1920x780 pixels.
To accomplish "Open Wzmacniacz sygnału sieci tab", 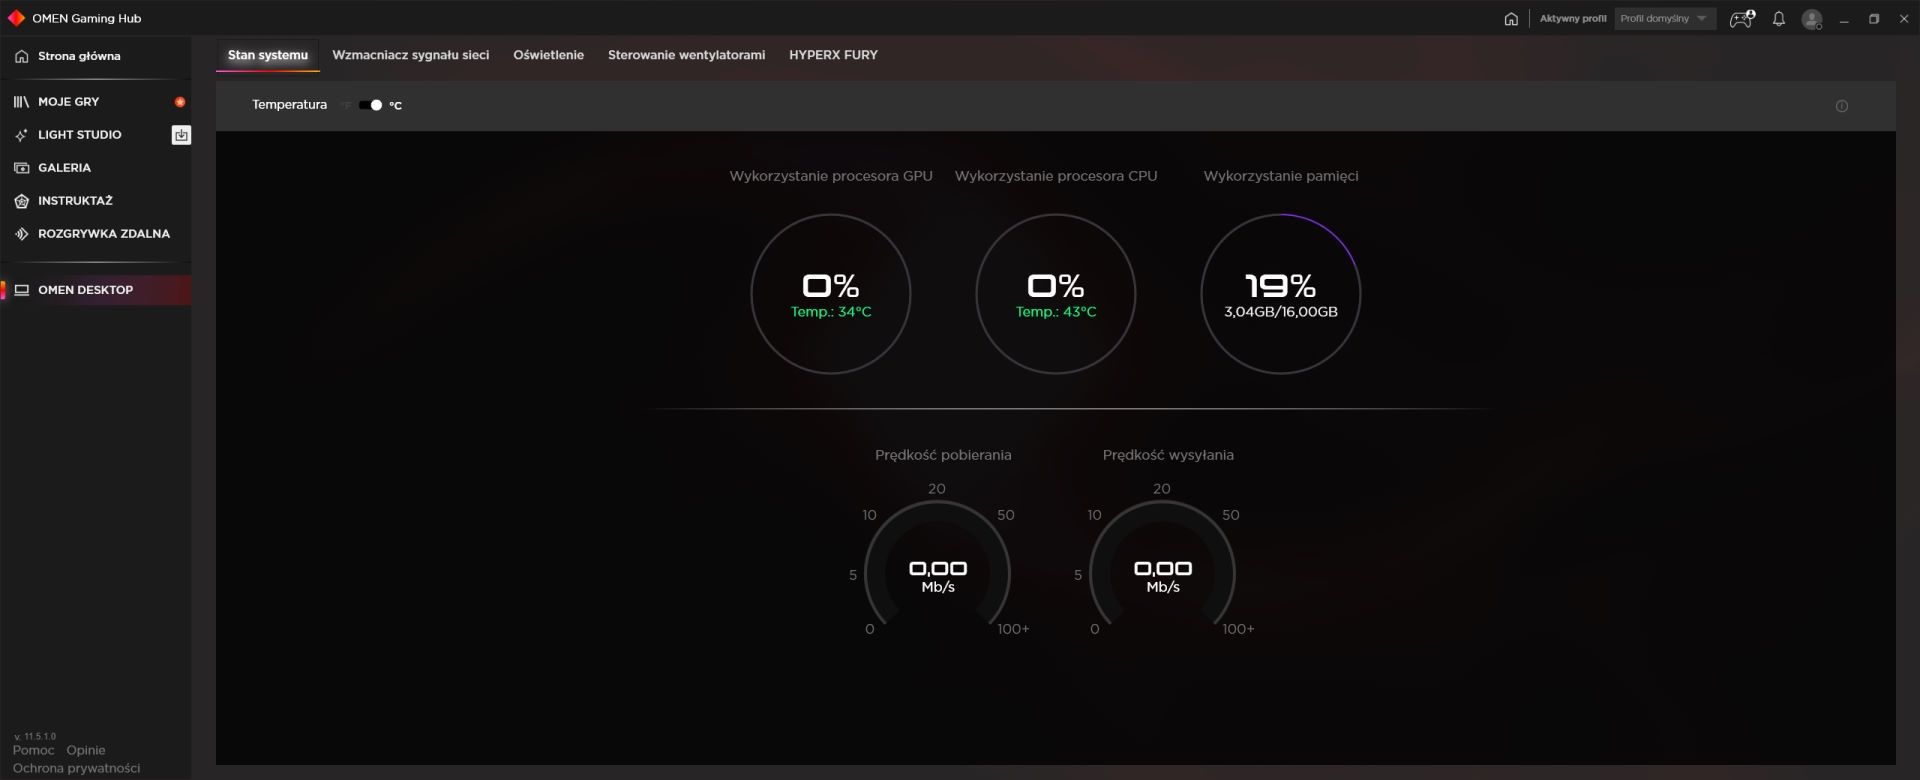I will pos(411,55).
